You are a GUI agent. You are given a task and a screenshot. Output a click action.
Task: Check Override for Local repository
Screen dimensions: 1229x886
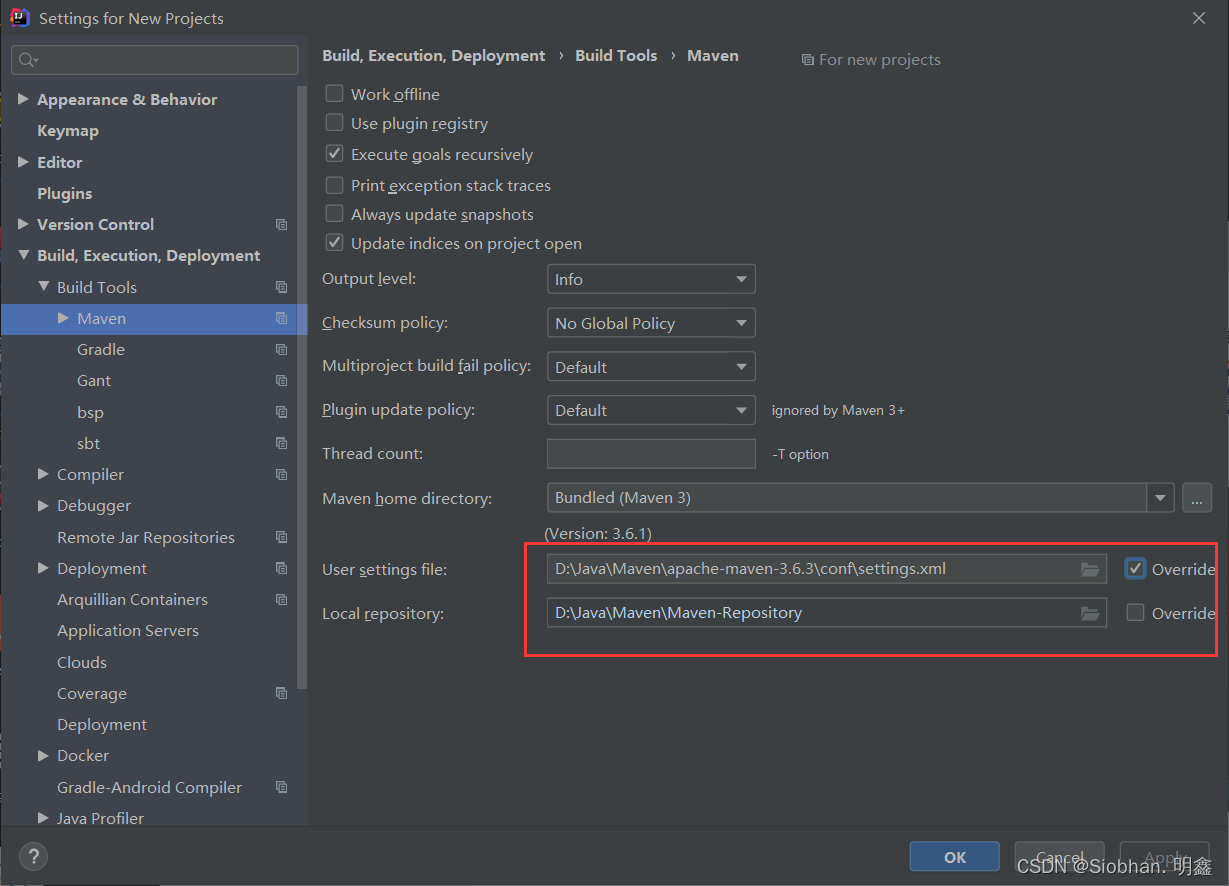click(1135, 612)
